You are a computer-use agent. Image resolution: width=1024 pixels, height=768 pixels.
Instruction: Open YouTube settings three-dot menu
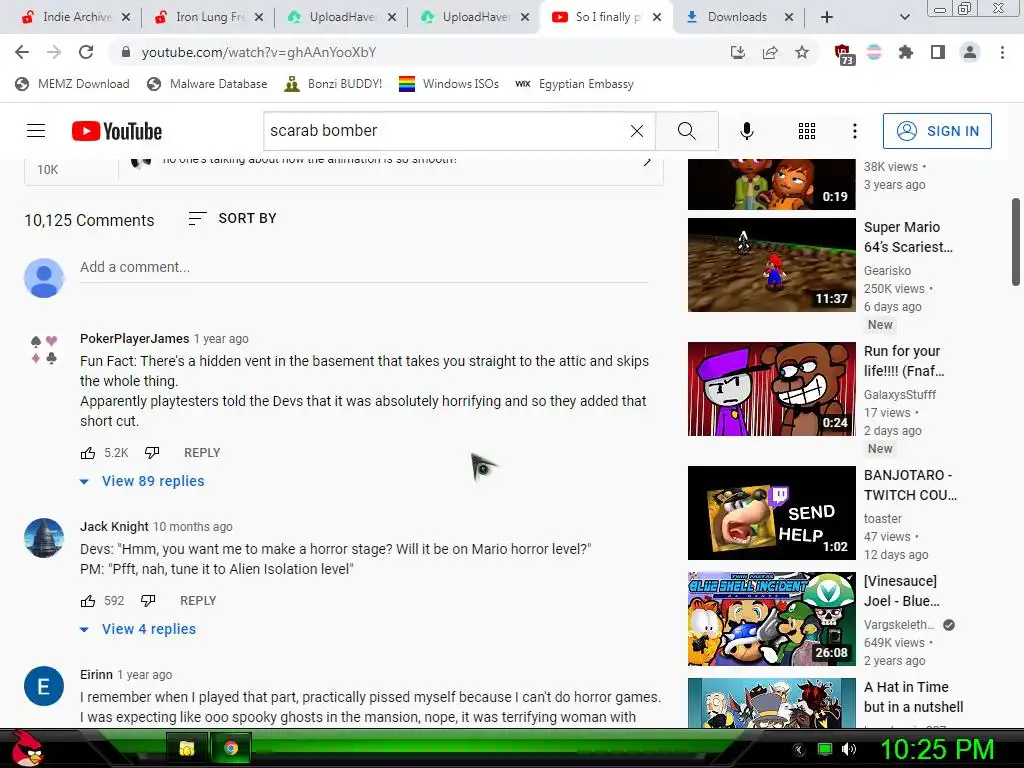tap(854, 131)
